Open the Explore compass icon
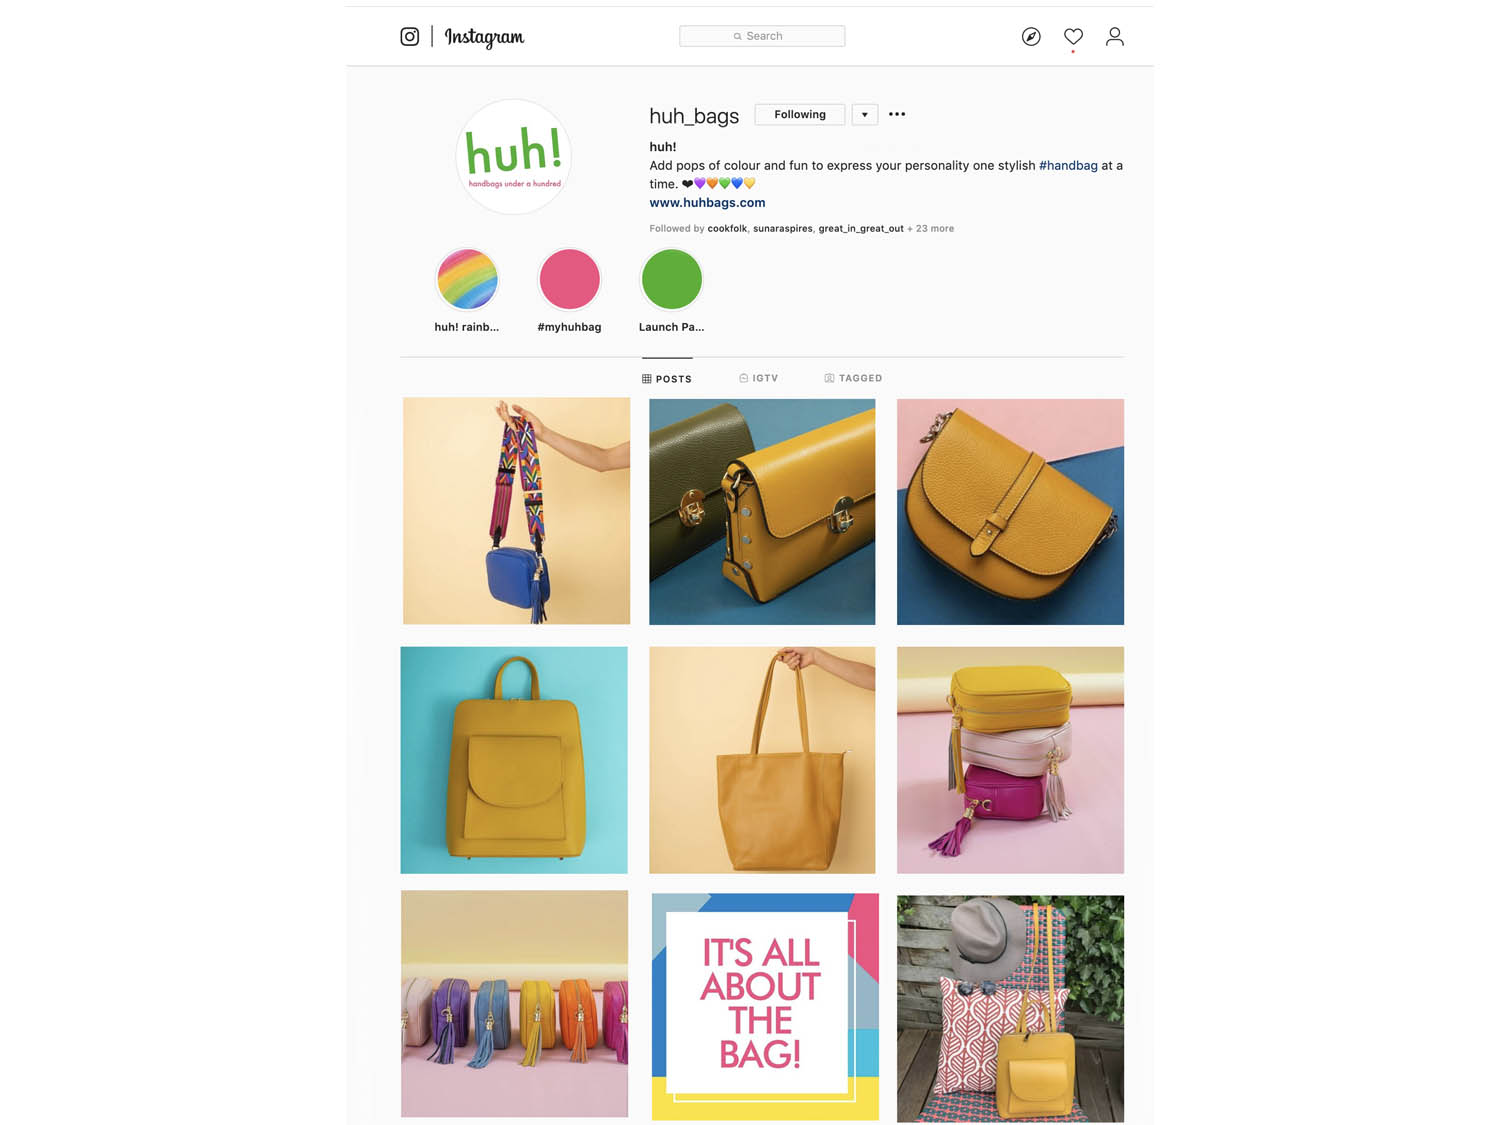1500x1125 pixels. coord(1031,37)
